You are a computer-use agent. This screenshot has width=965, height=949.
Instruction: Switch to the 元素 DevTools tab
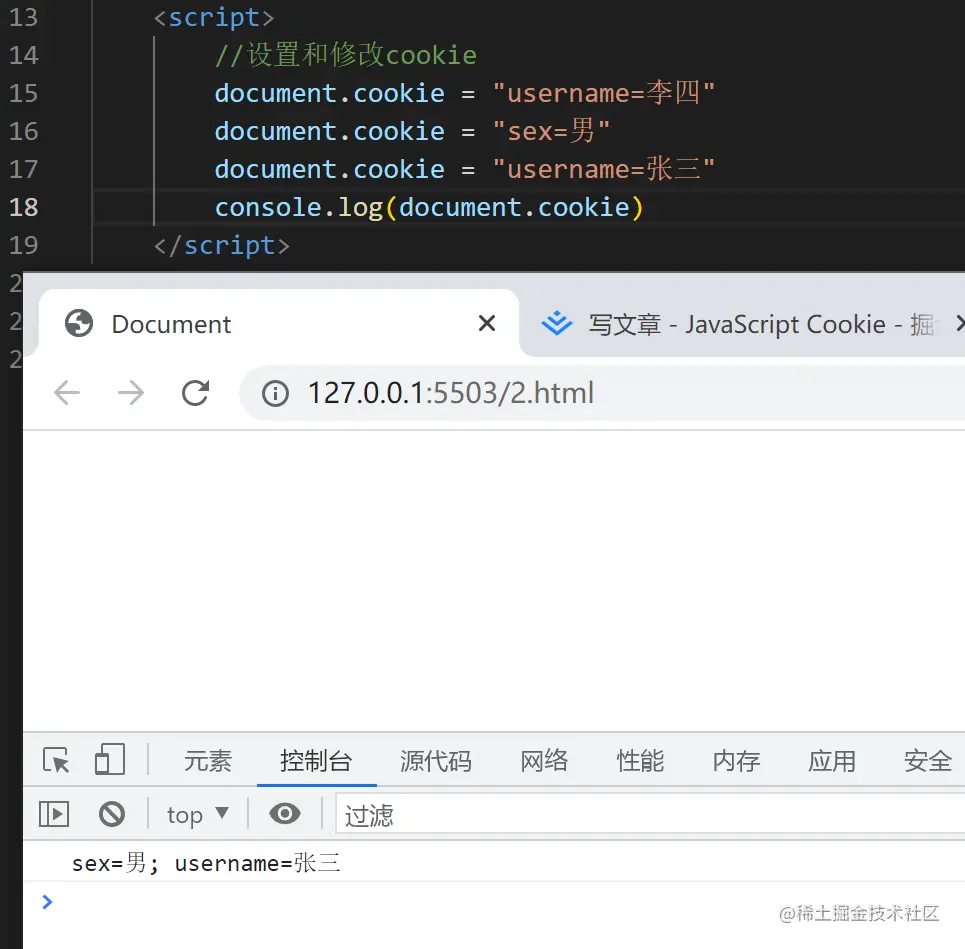point(207,760)
